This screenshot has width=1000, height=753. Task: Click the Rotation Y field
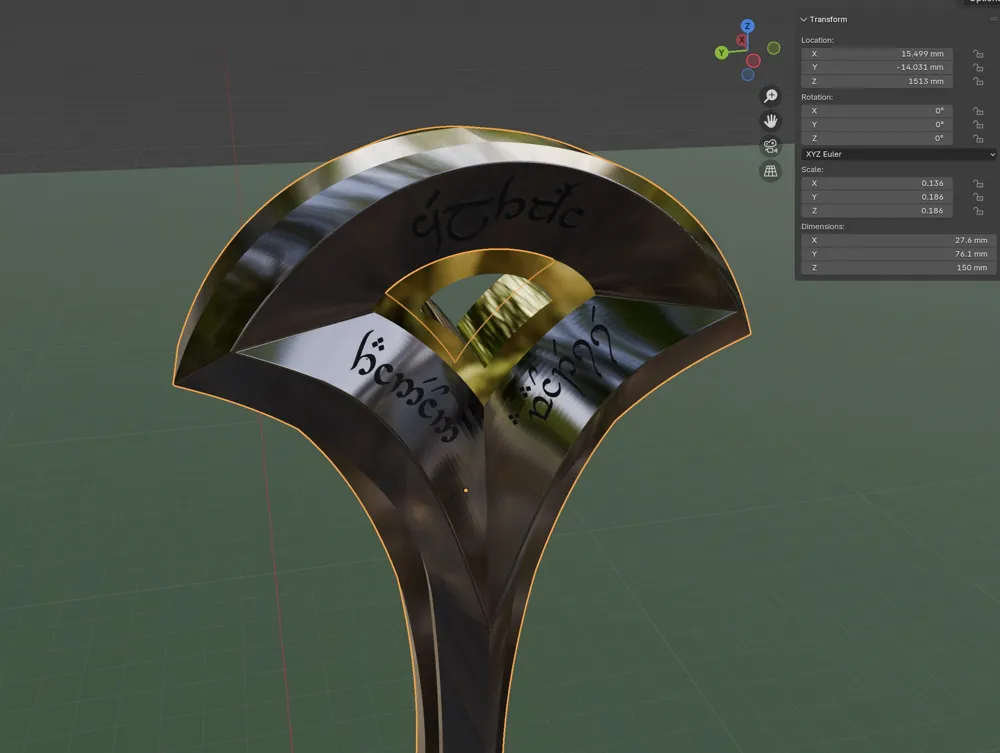pyautogui.click(x=877, y=124)
